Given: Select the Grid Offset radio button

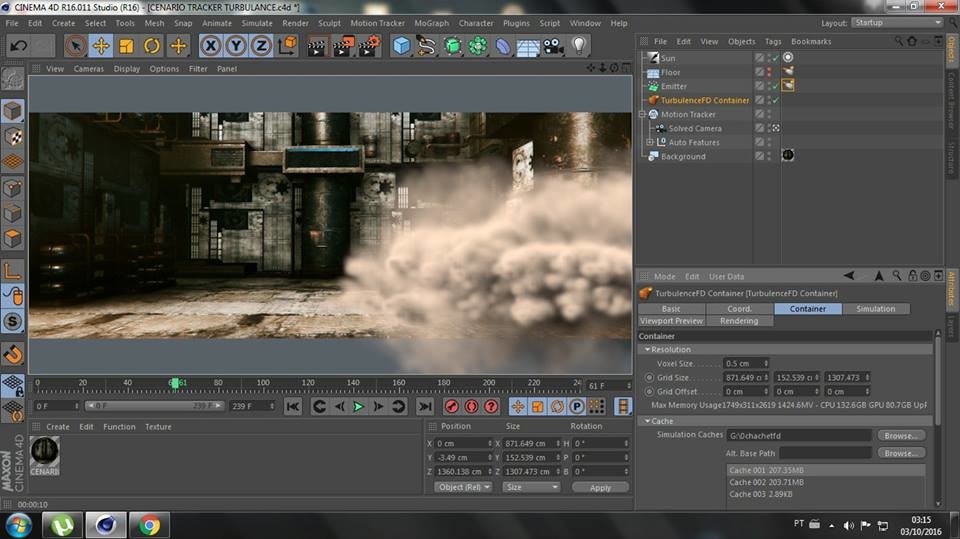Looking at the screenshot, I should pyautogui.click(x=649, y=391).
